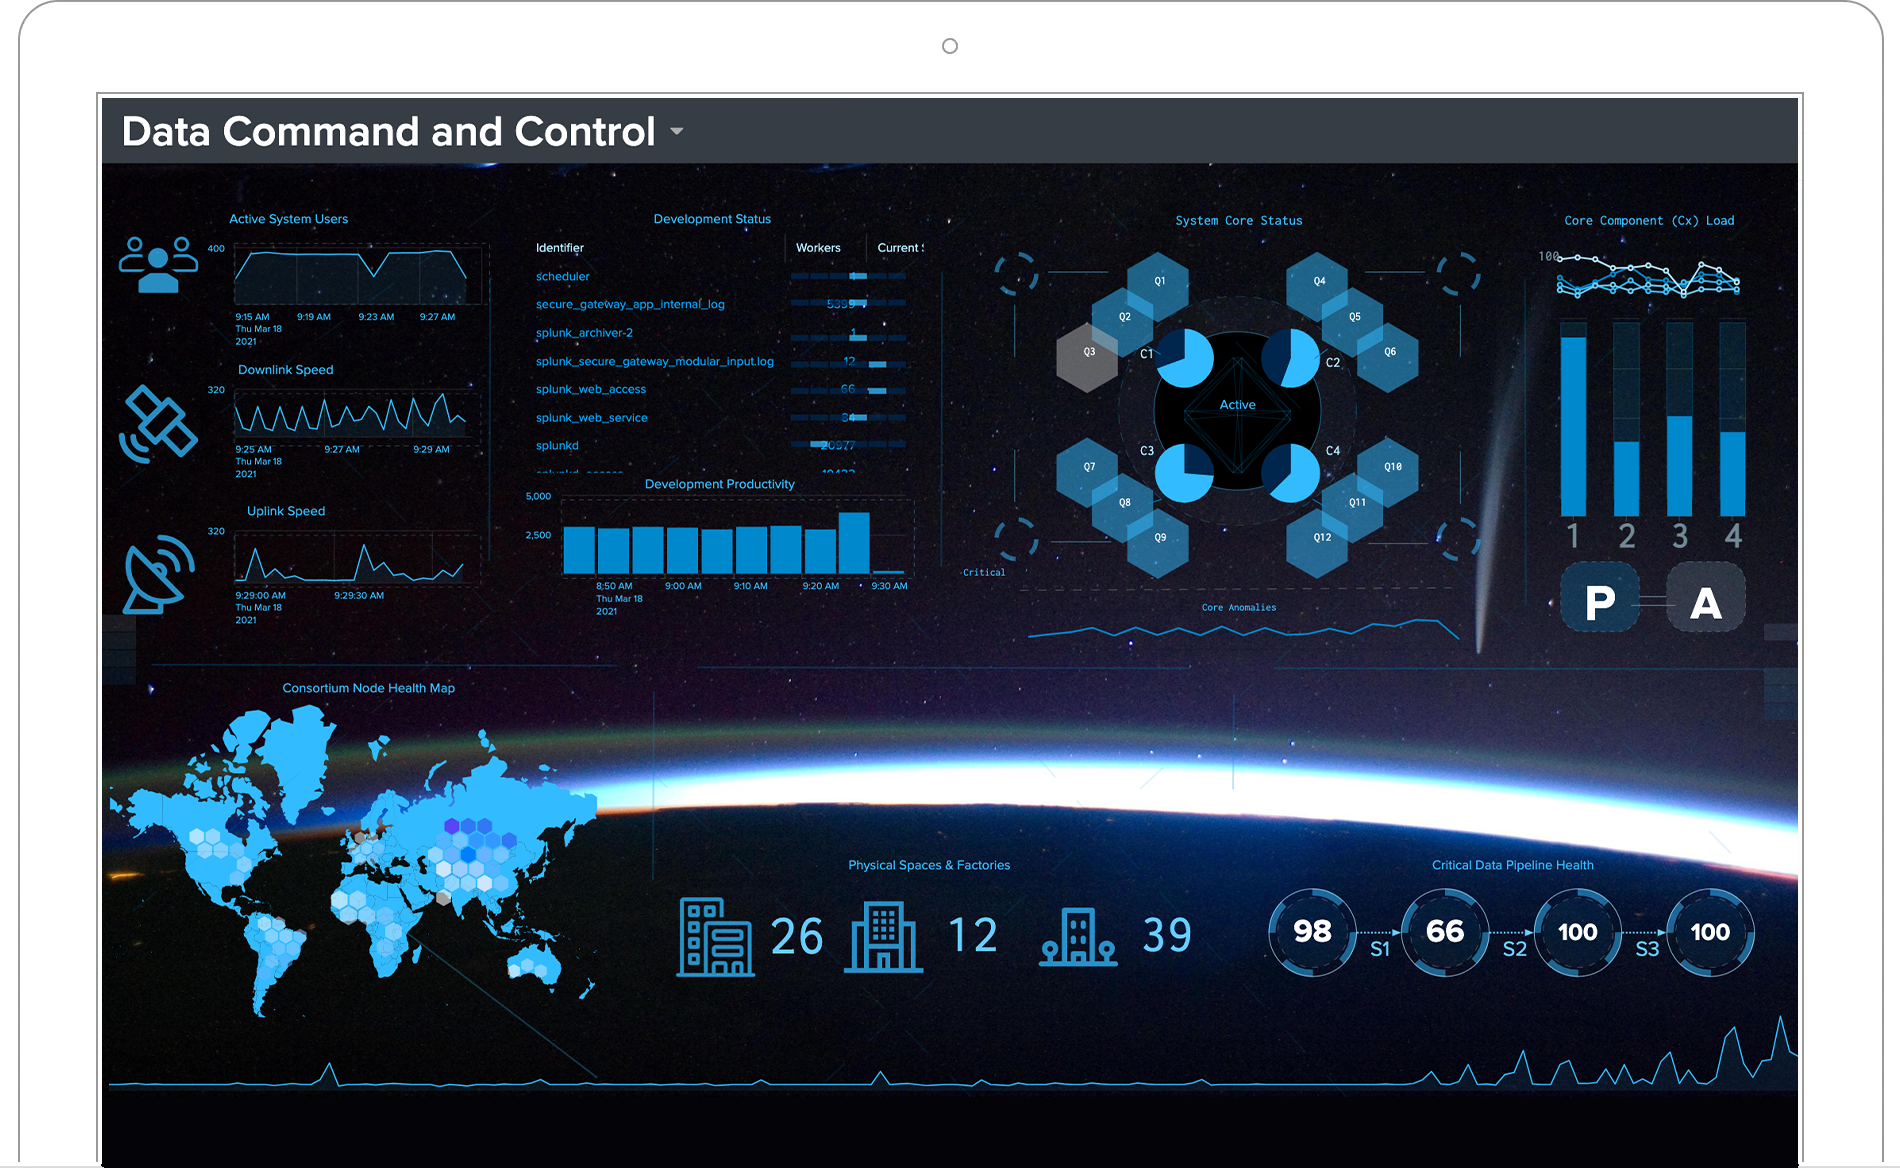
Task: Click the Active center core label
Action: click(x=1237, y=405)
